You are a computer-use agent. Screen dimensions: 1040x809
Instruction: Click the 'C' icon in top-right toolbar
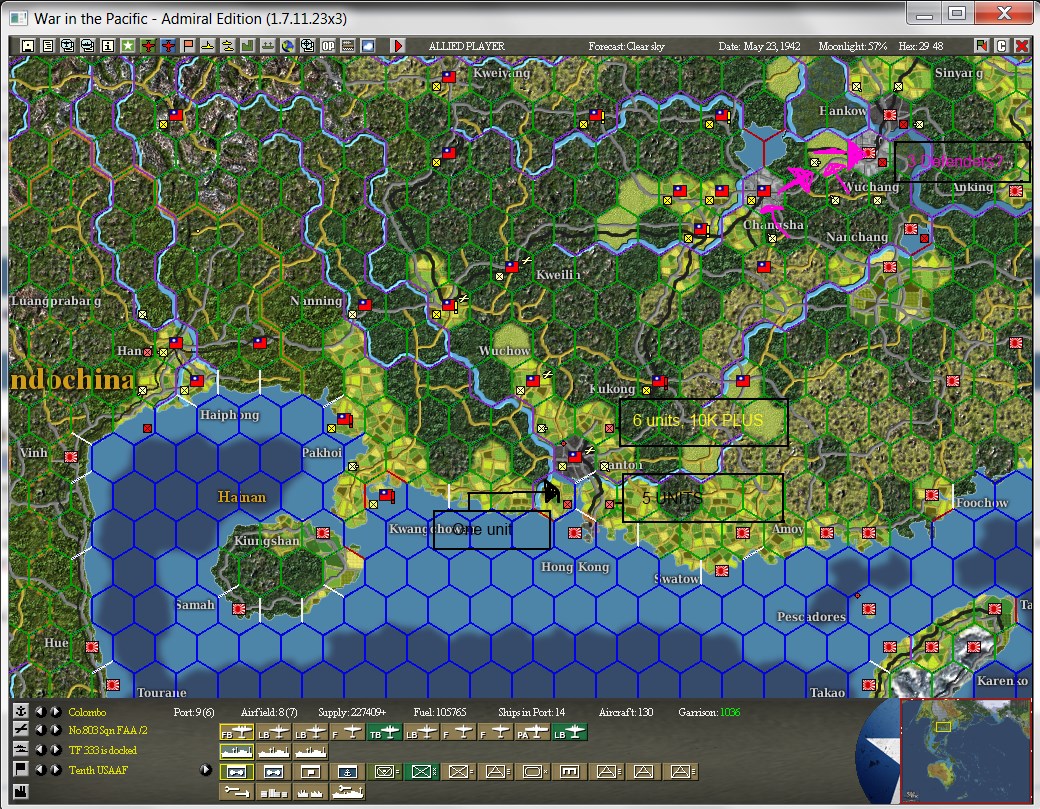(1002, 46)
